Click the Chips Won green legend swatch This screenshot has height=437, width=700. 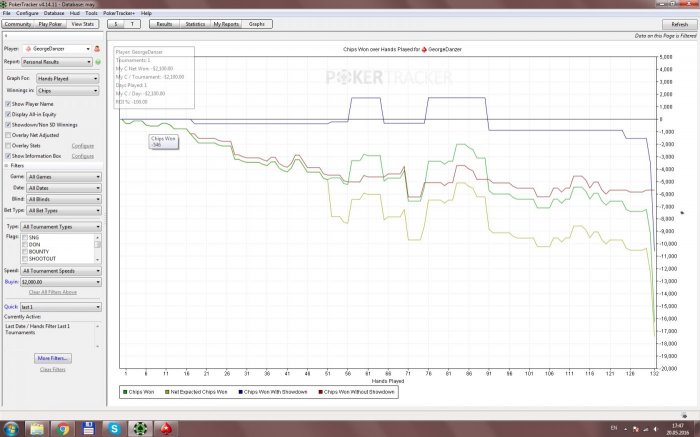(x=125, y=392)
